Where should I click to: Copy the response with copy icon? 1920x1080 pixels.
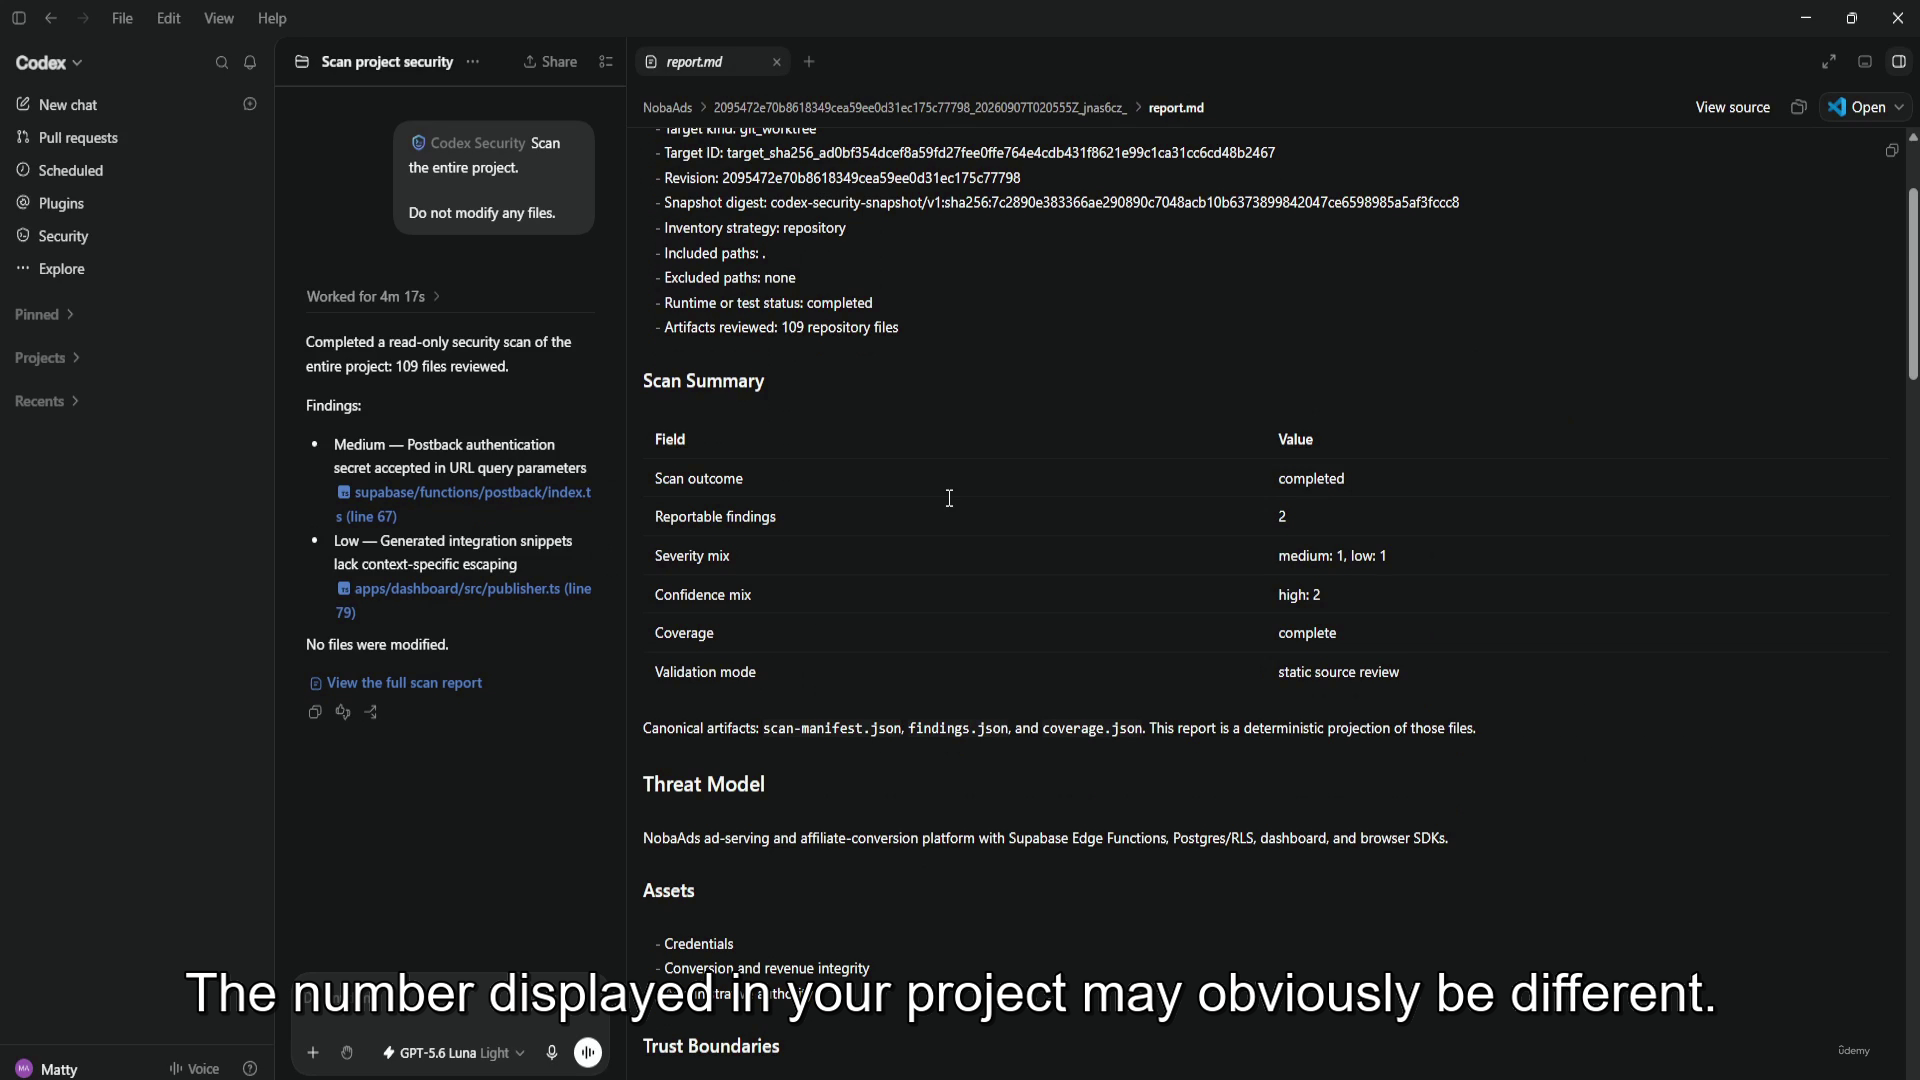click(315, 712)
